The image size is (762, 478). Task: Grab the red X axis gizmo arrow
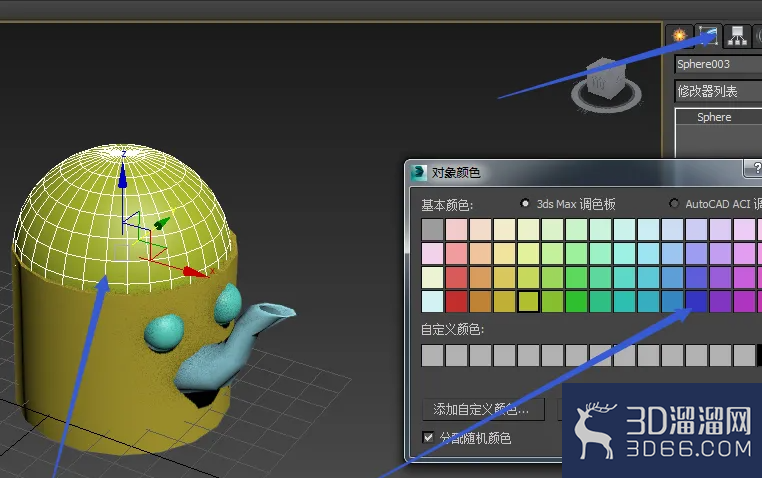195,272
